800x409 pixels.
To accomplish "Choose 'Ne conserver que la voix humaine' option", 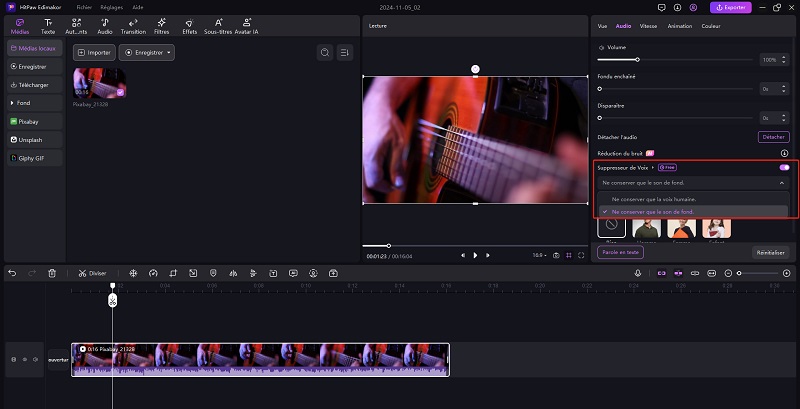I will 655,199.
